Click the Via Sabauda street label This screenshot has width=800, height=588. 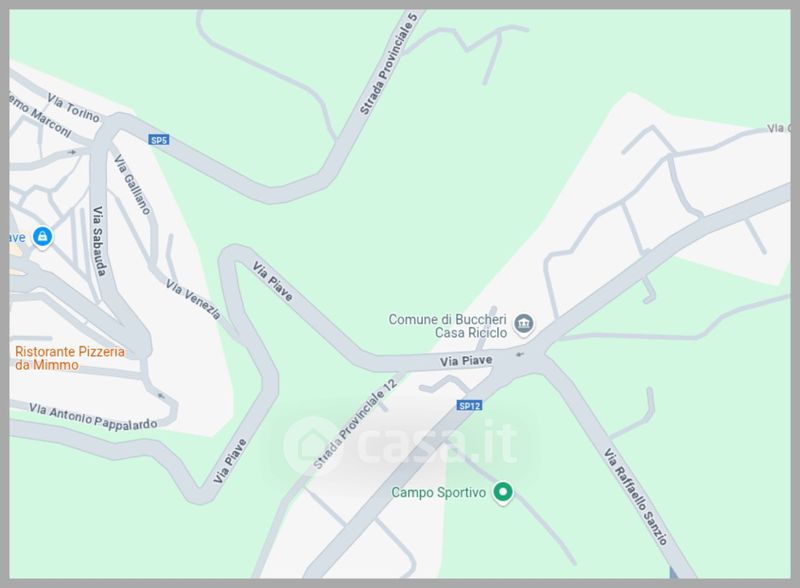98,241
